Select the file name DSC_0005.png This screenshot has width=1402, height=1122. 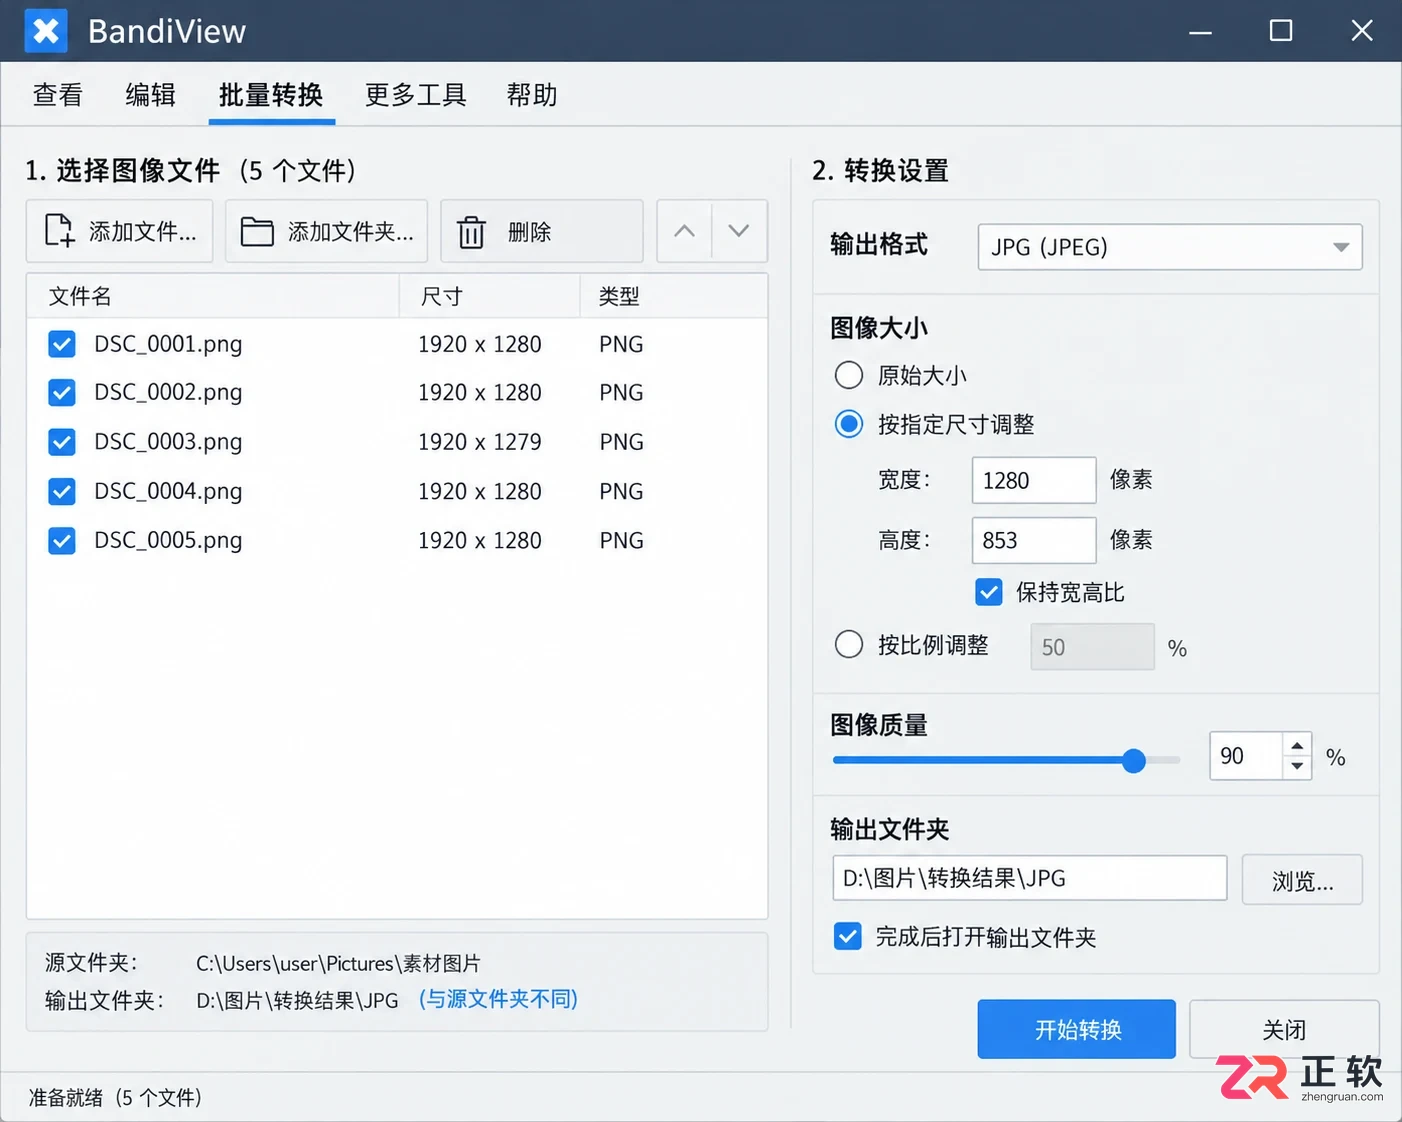pyautogui.click(x=168, y=541)
